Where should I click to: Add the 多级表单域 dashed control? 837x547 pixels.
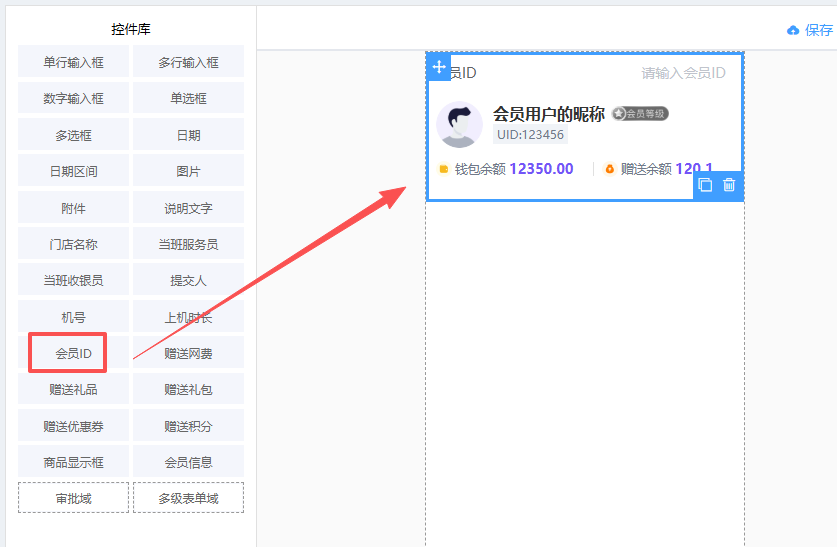188,498
